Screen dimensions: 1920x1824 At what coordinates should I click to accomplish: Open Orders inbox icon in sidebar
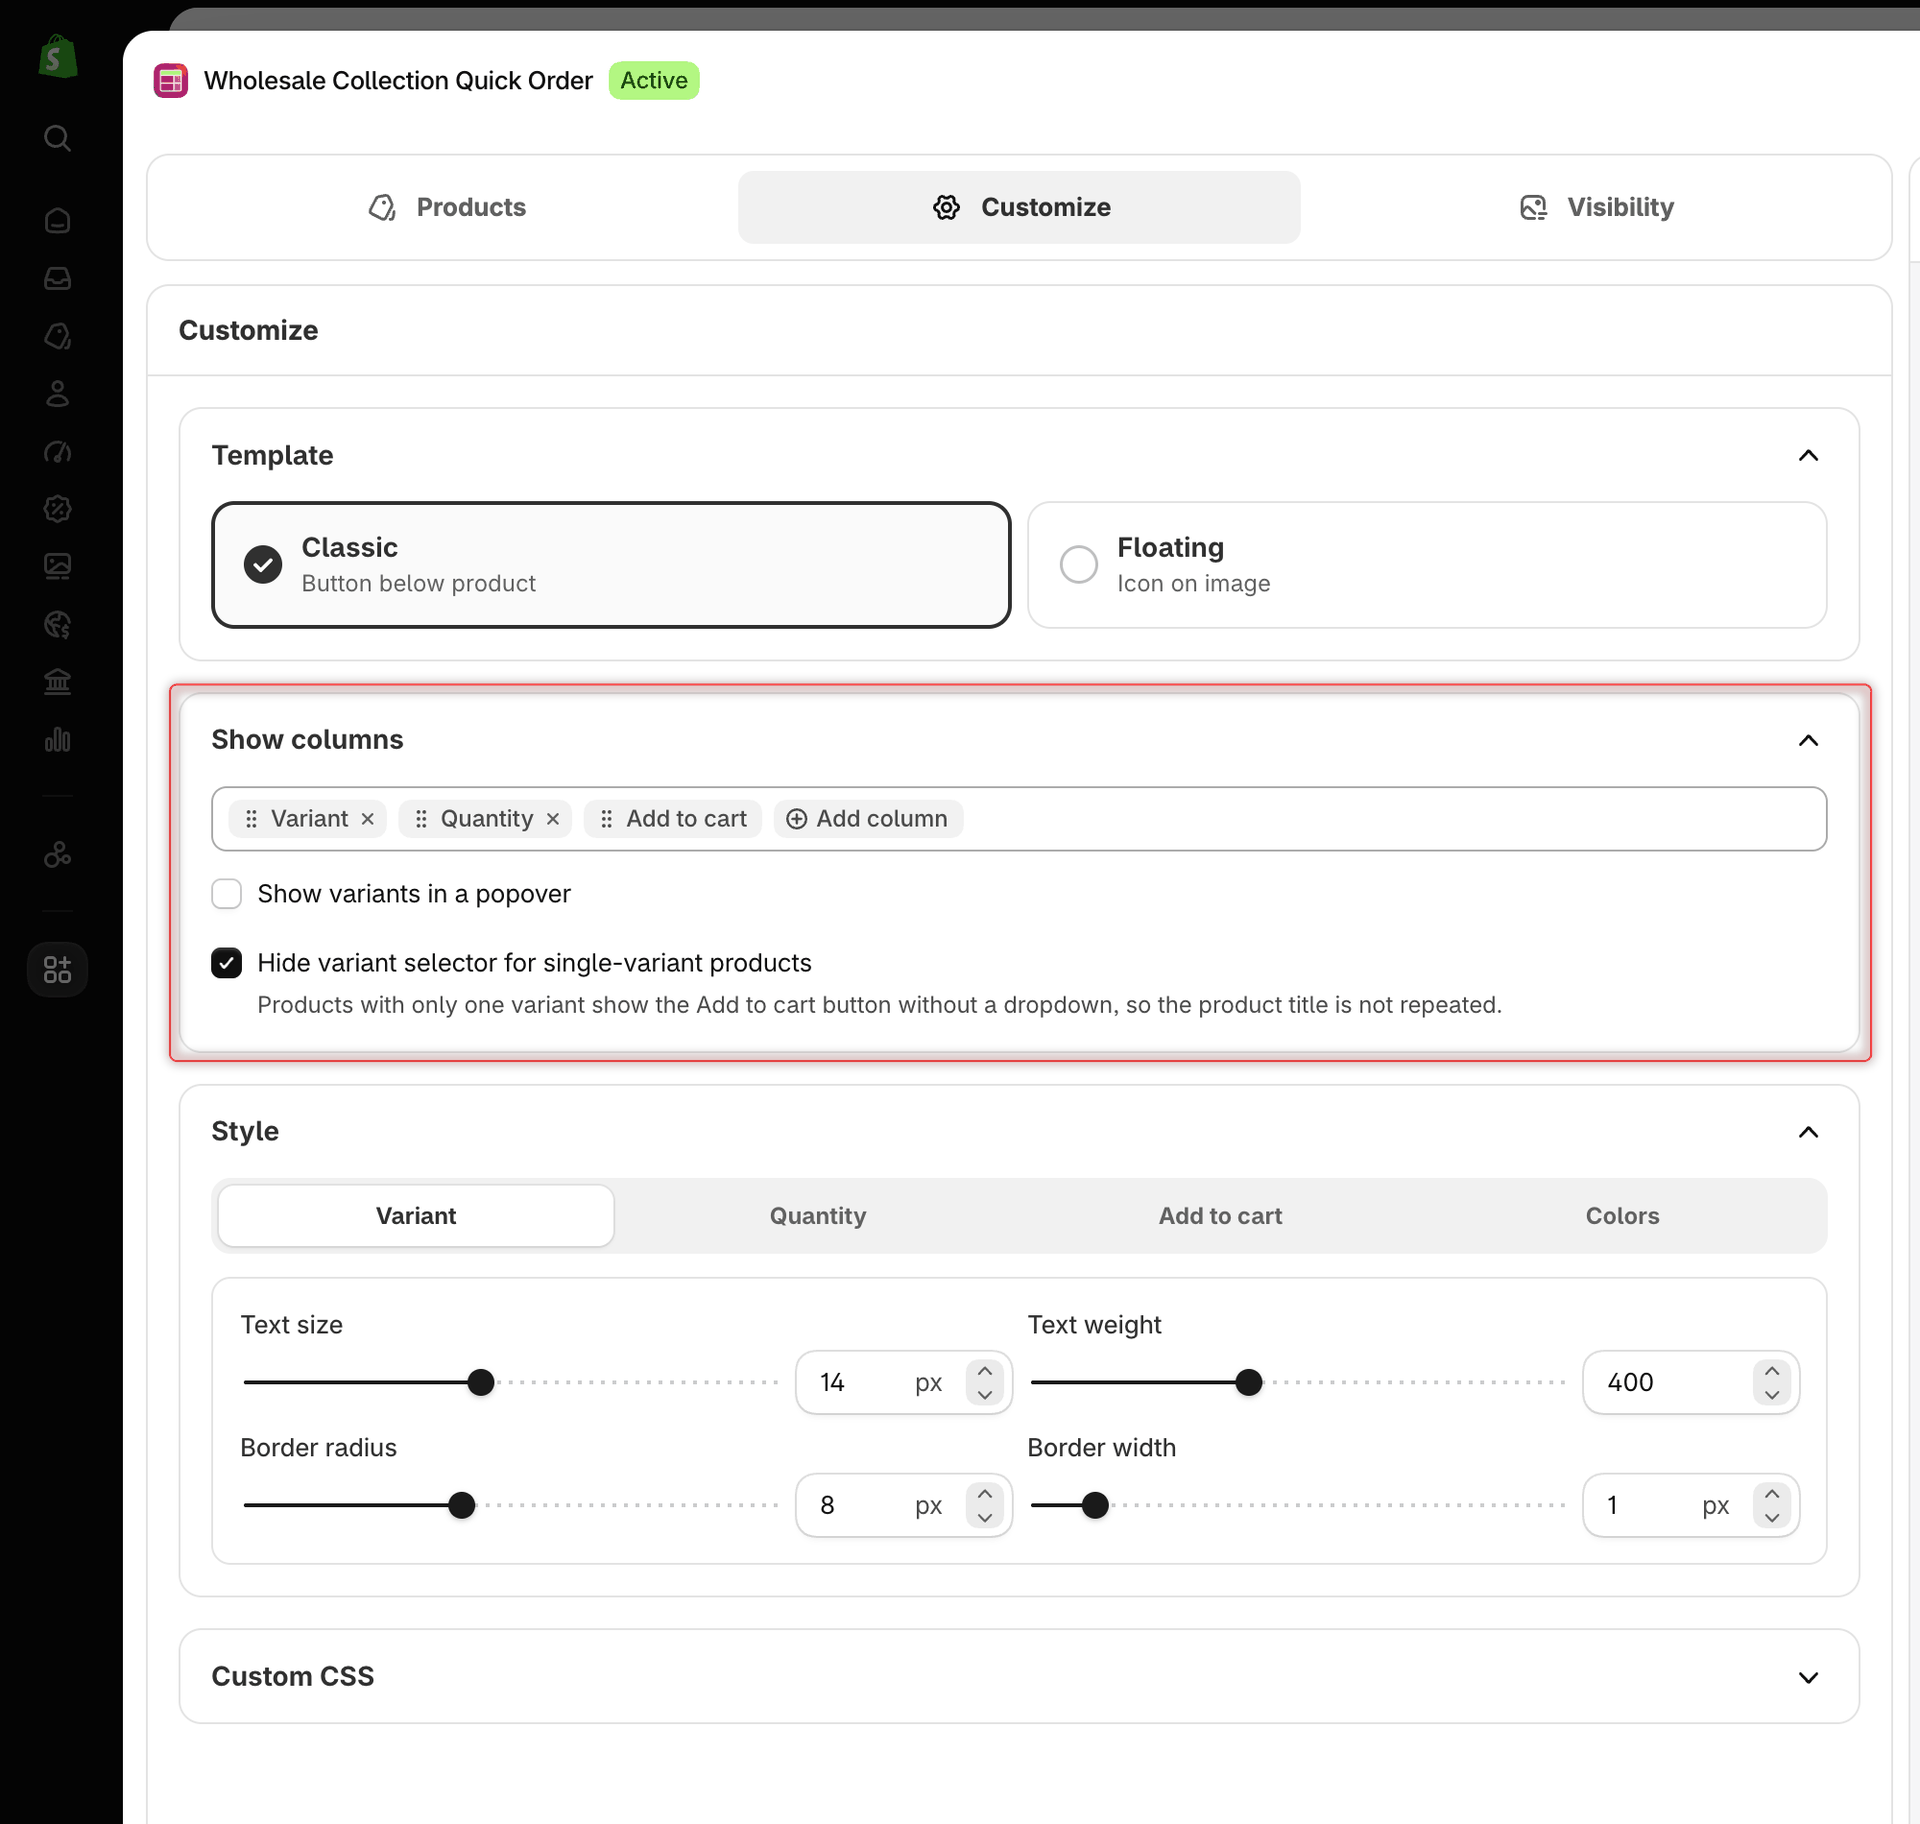[58, 278]
